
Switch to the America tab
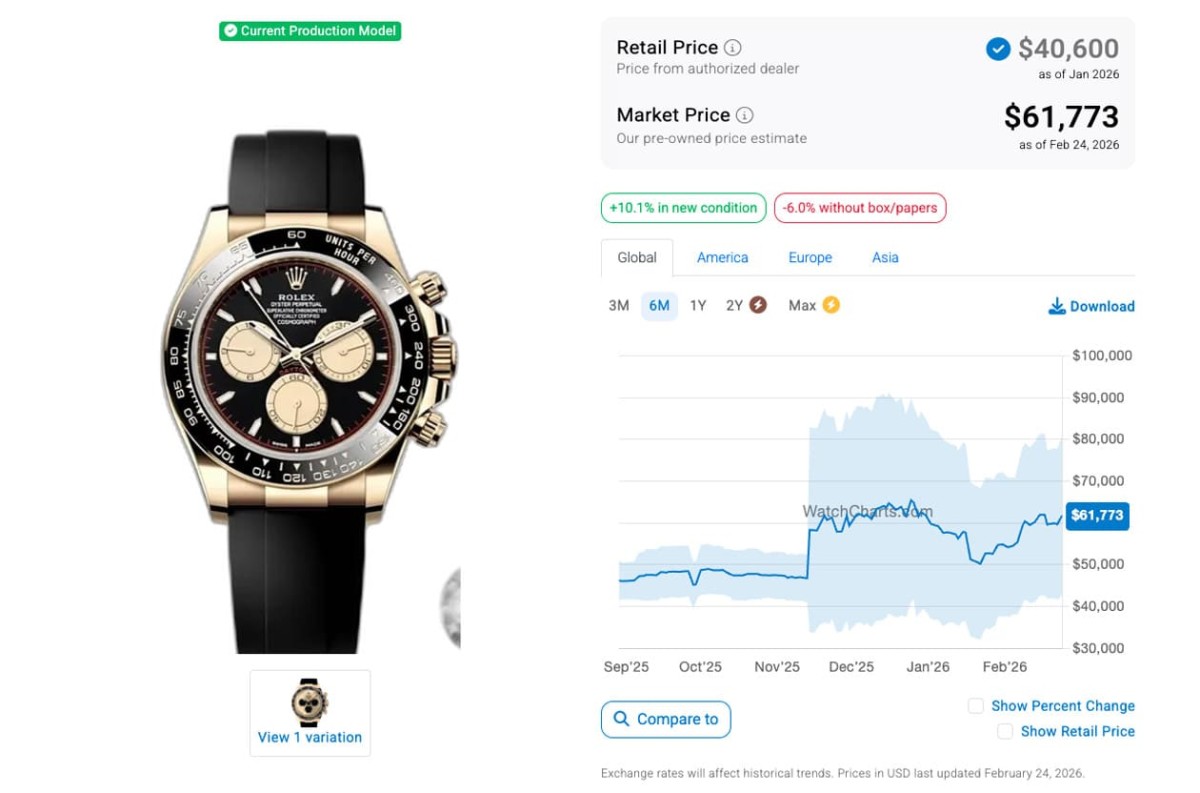pos(722,257)
